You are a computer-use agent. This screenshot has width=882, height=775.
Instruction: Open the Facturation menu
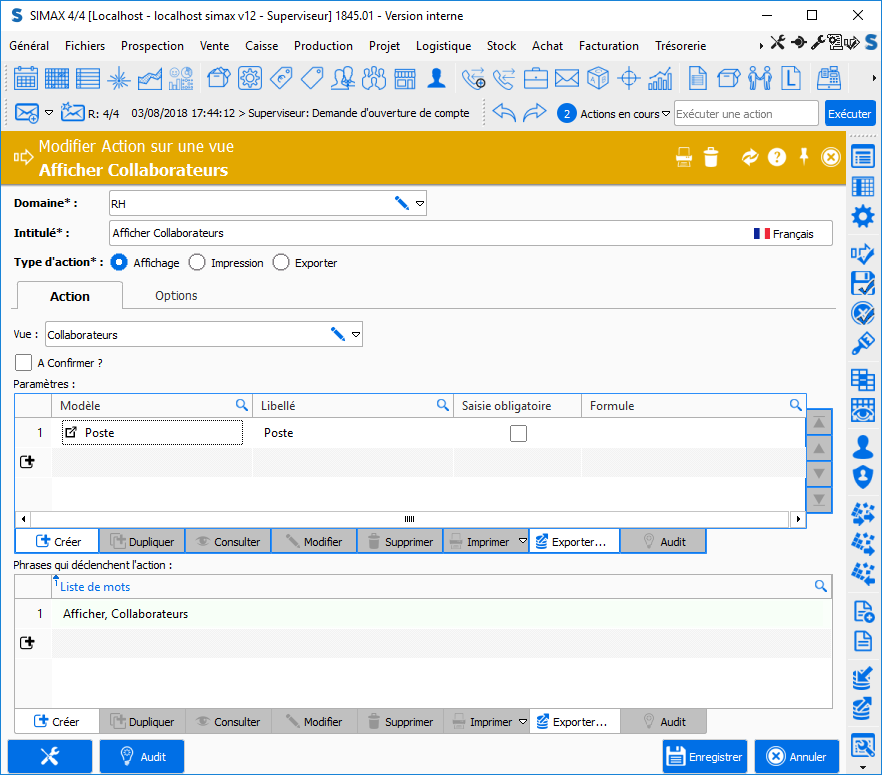[608, 46]
